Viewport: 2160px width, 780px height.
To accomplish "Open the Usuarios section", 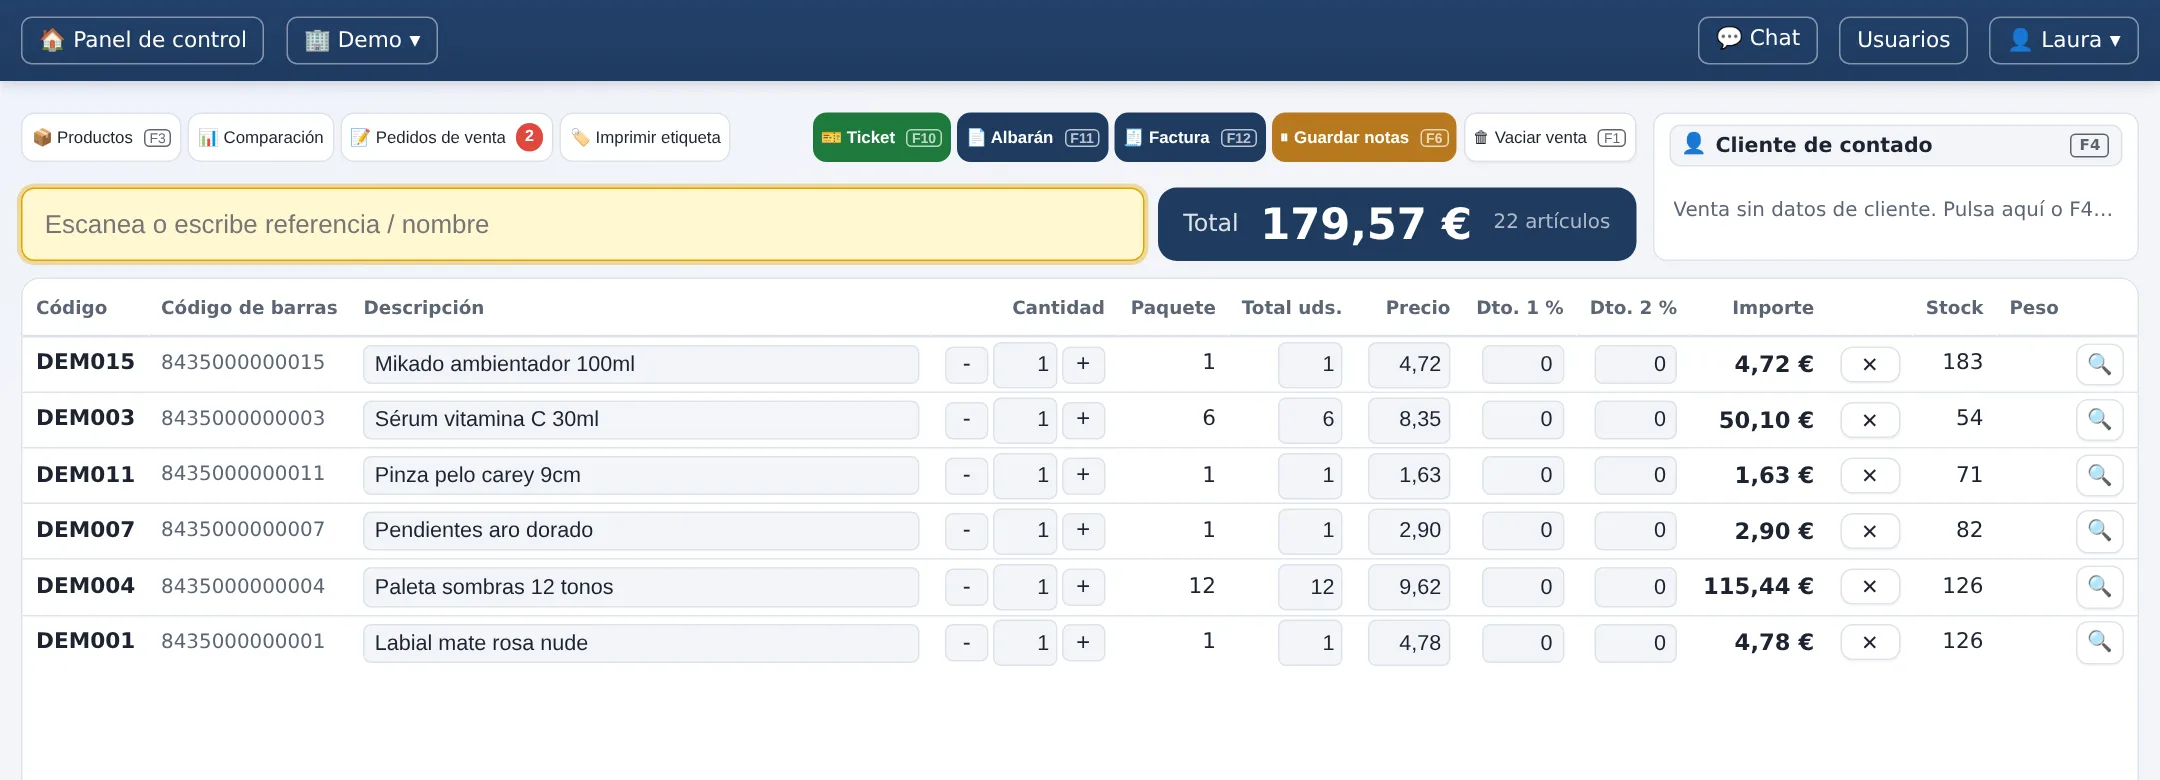I will coord(1903,40).
